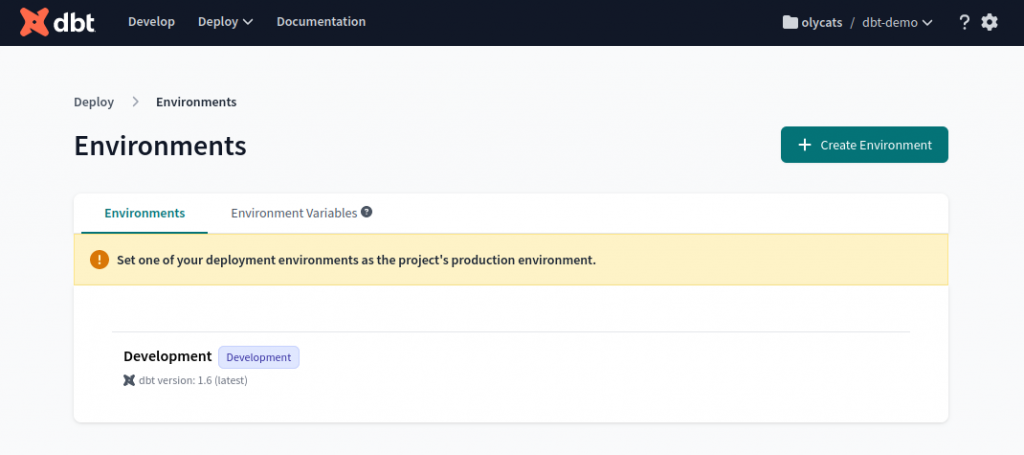This screenshot has height=455, width=1024.
Task: Click the plus icon on Create Environment
Action: tap(805, 145)
